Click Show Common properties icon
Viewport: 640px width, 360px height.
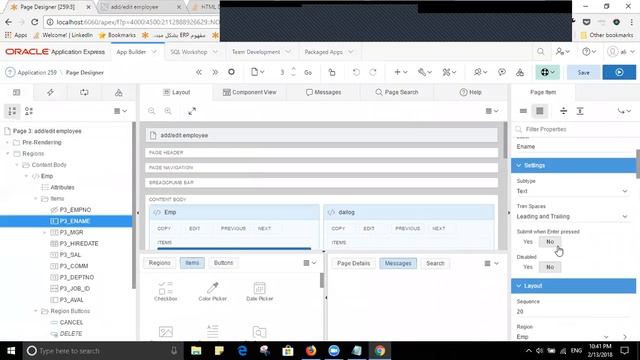click(x=523, y=111)
